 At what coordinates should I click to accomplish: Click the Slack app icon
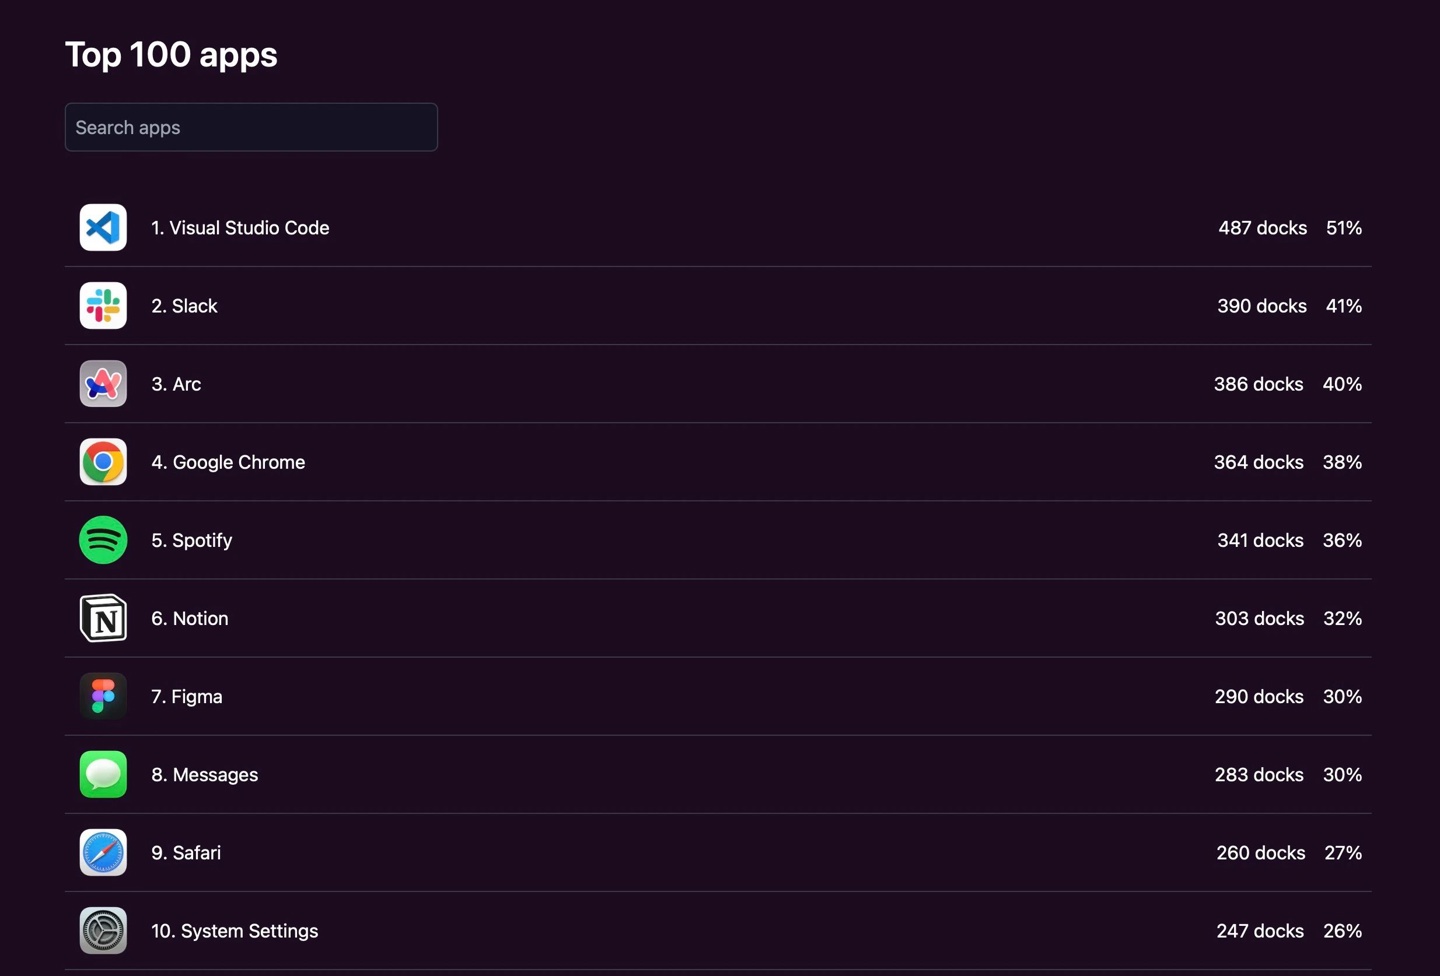pyautogui.click(x=103, y=305)
